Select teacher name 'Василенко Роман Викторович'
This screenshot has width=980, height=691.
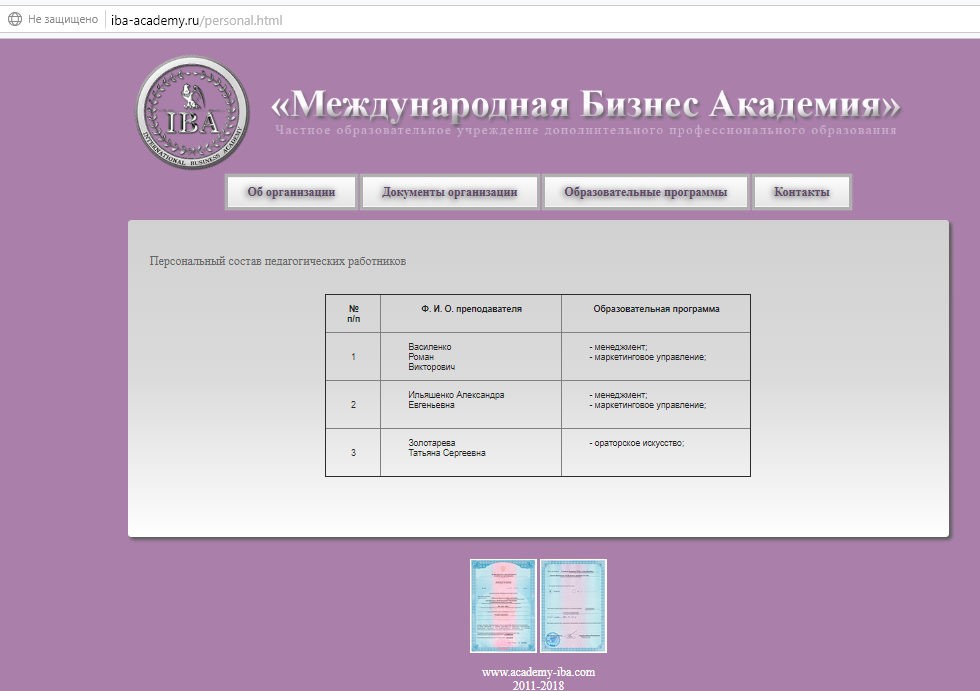431,357
